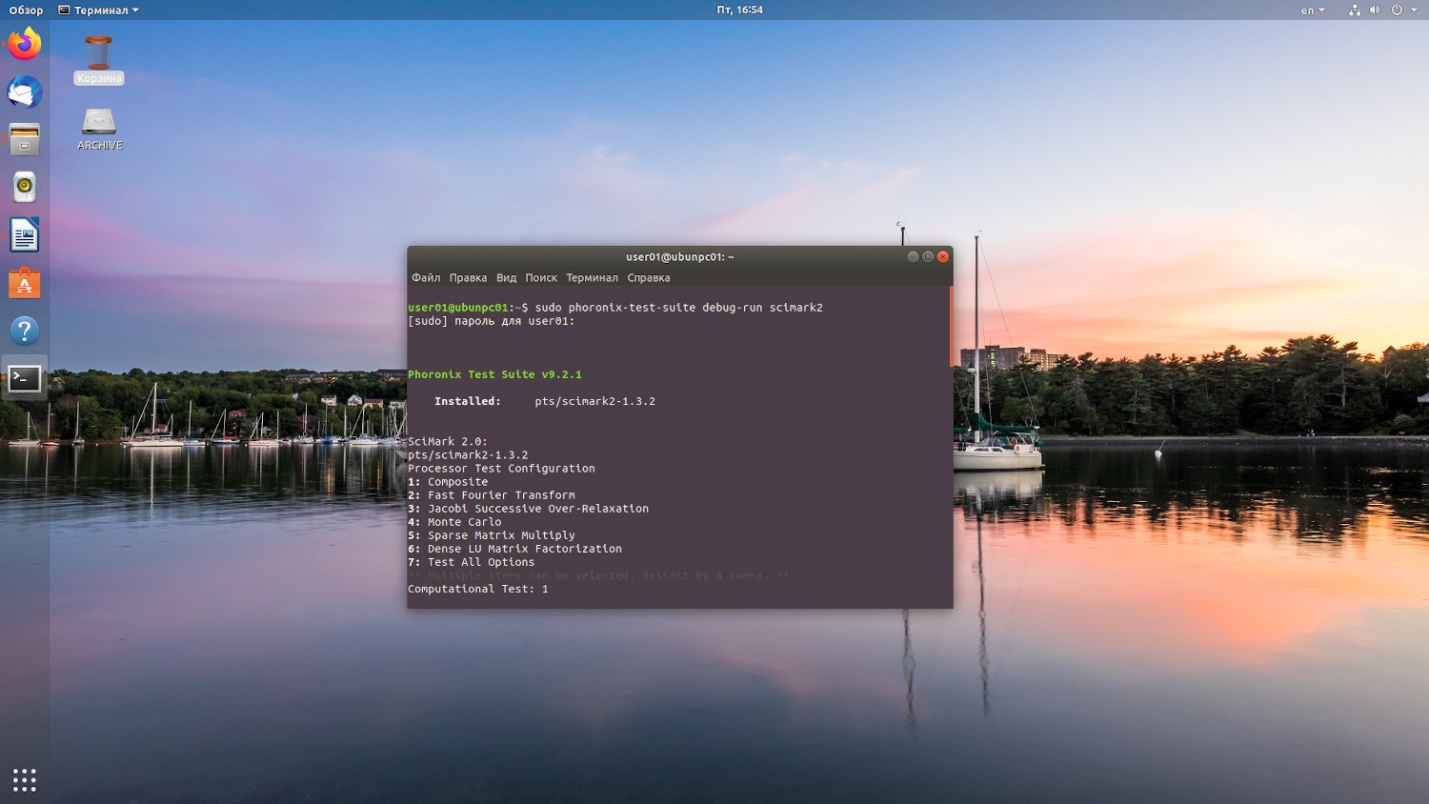
Task: Click the 'Phoronix Test Suite v9.2.1' text
Action: coord(495,374)
